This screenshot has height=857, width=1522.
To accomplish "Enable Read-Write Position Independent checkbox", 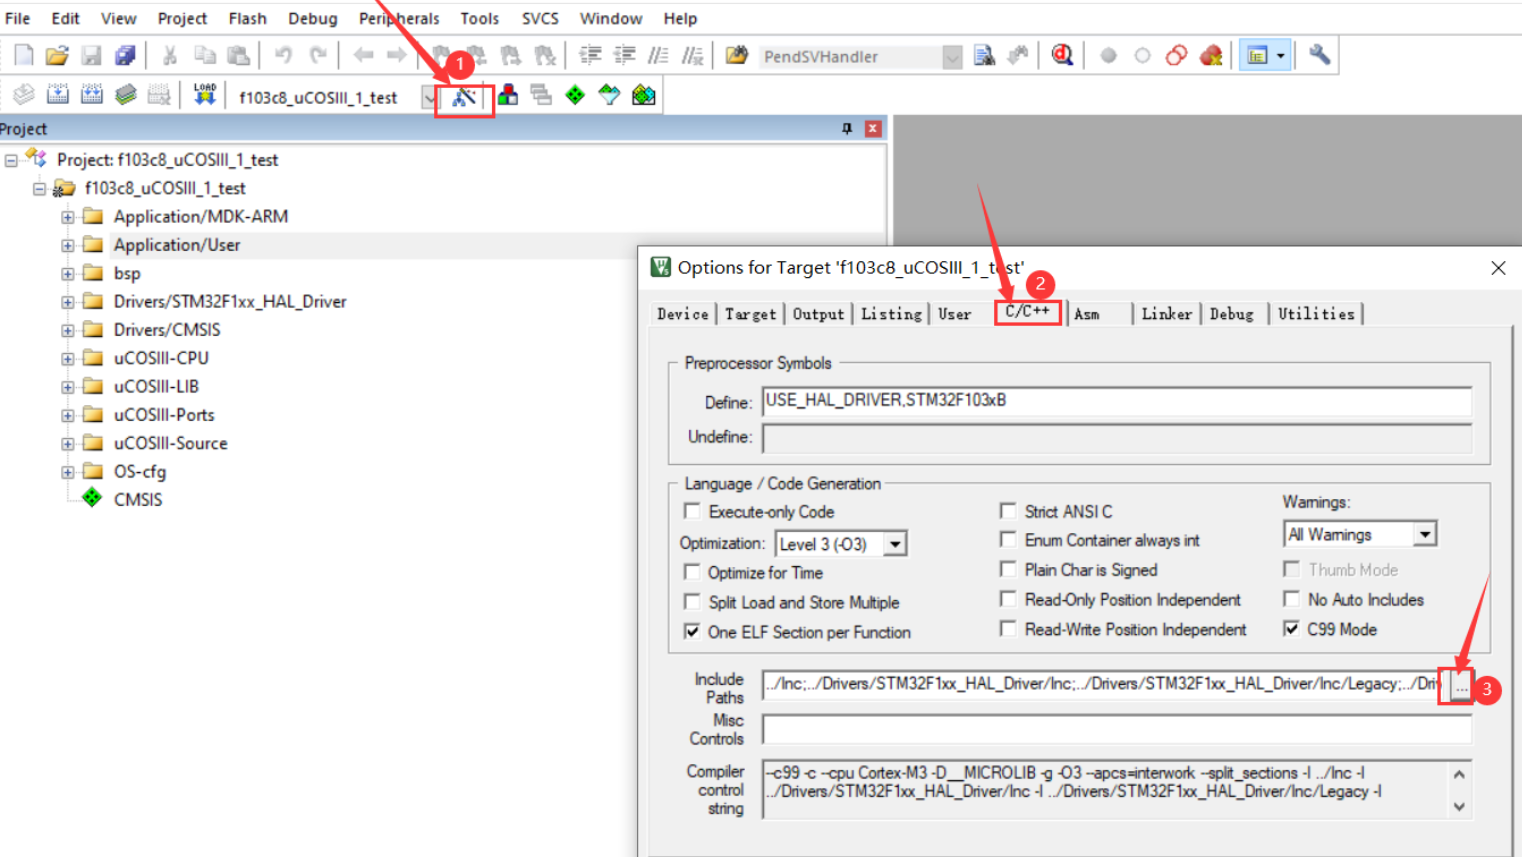I will click(1008, 629).
